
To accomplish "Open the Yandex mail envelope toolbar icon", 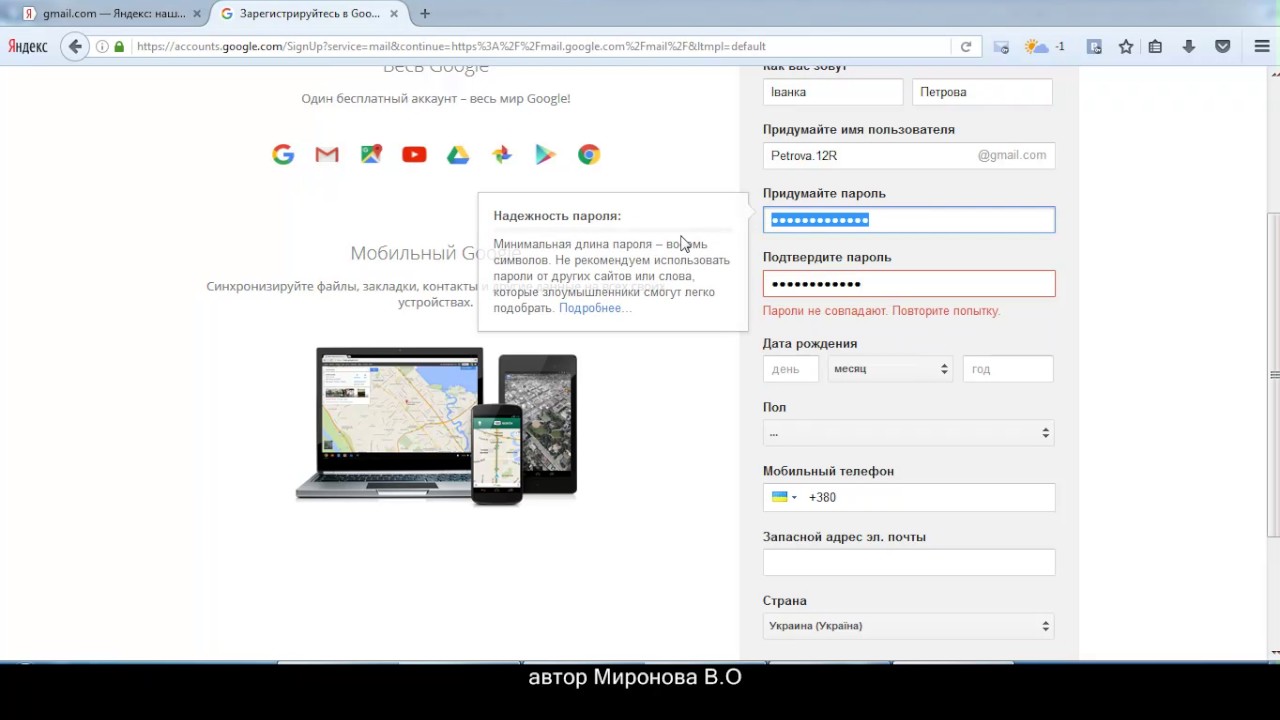I will coord(1001,46).
